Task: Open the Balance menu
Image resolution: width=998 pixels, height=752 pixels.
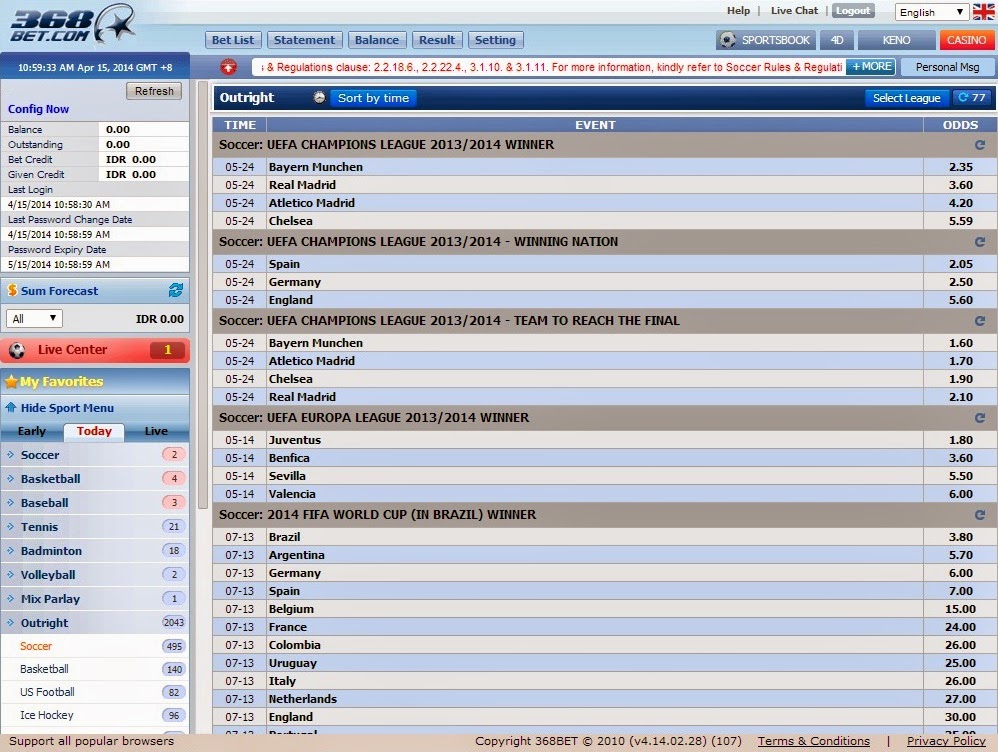Action: pos(377,40)
